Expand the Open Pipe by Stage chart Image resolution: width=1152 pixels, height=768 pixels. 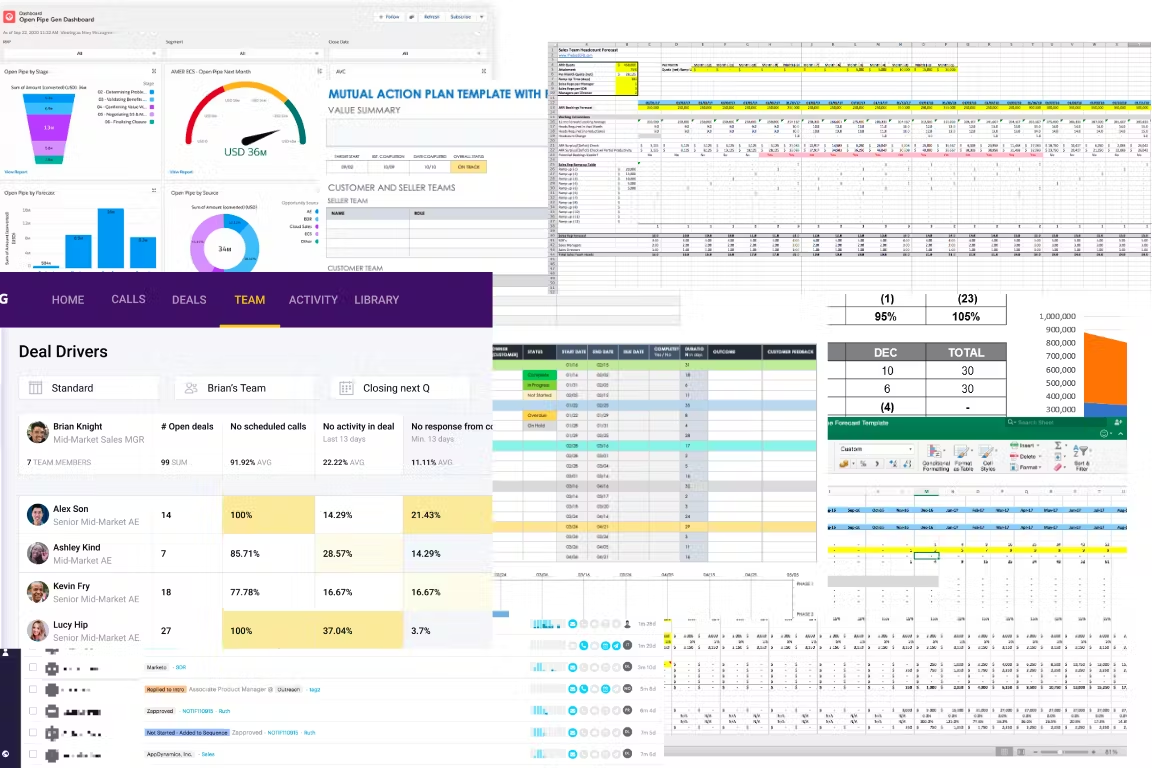tap(154, 71)
